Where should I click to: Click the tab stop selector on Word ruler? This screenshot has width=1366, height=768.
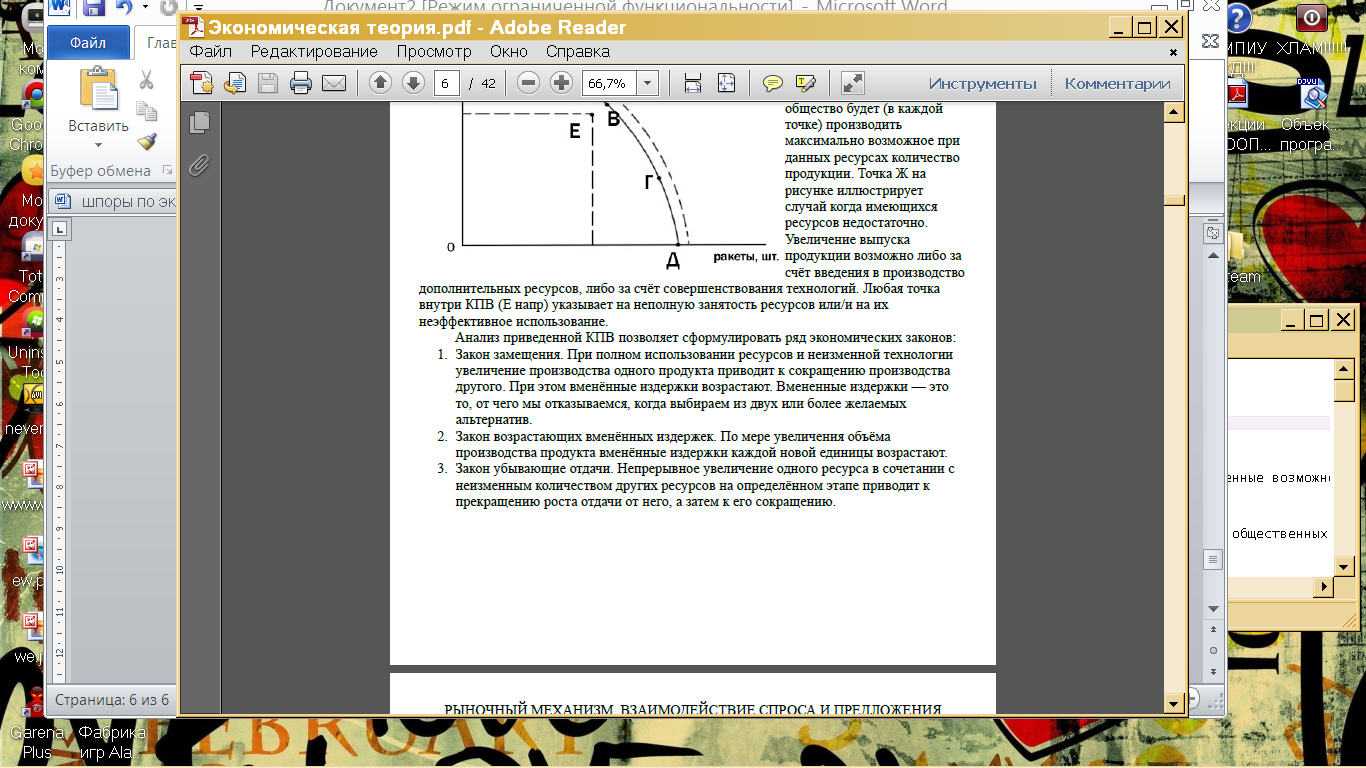coord(60,229)
